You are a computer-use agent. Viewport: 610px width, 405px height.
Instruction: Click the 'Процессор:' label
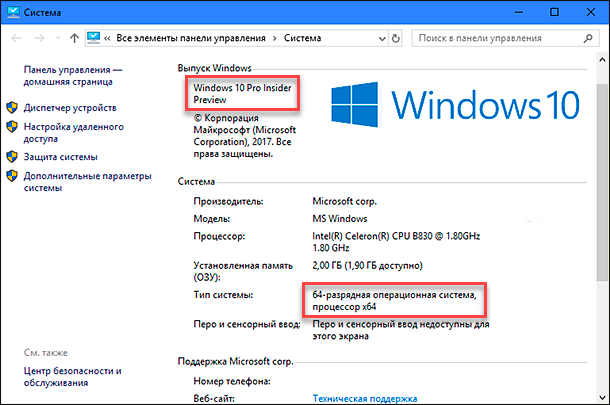tap(219, 236)
